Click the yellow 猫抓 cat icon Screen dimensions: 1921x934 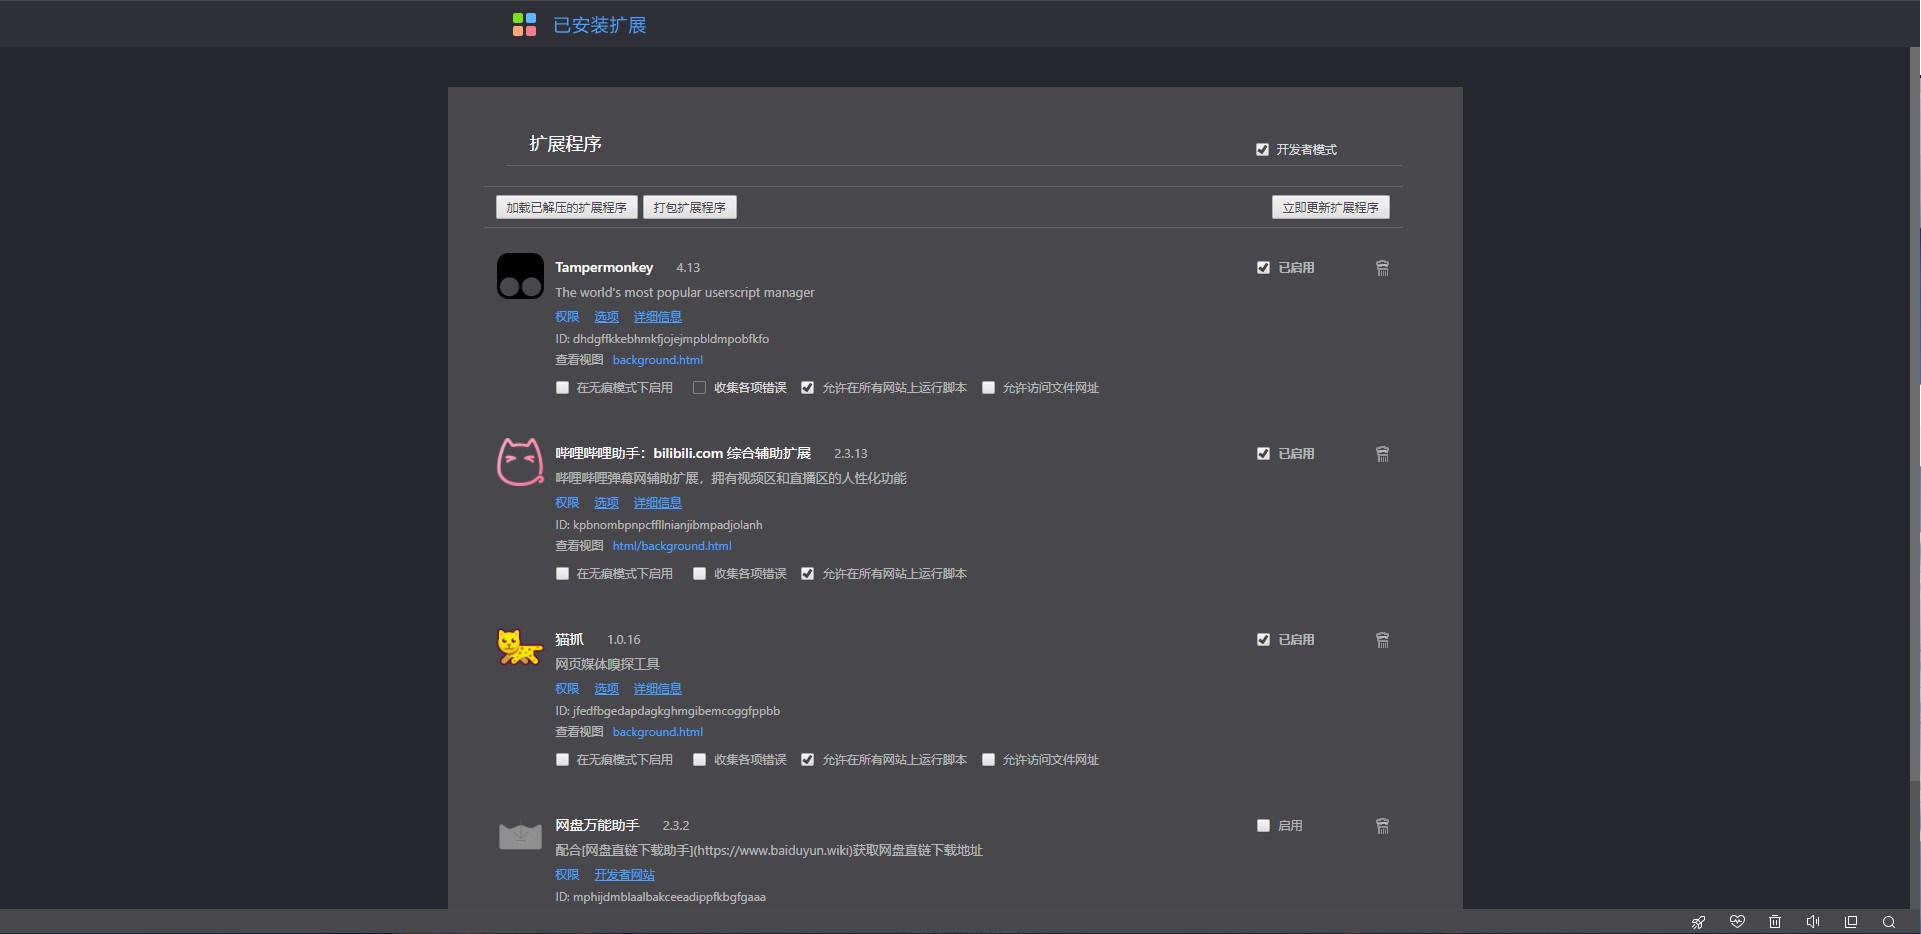click(x=520, y=647)
